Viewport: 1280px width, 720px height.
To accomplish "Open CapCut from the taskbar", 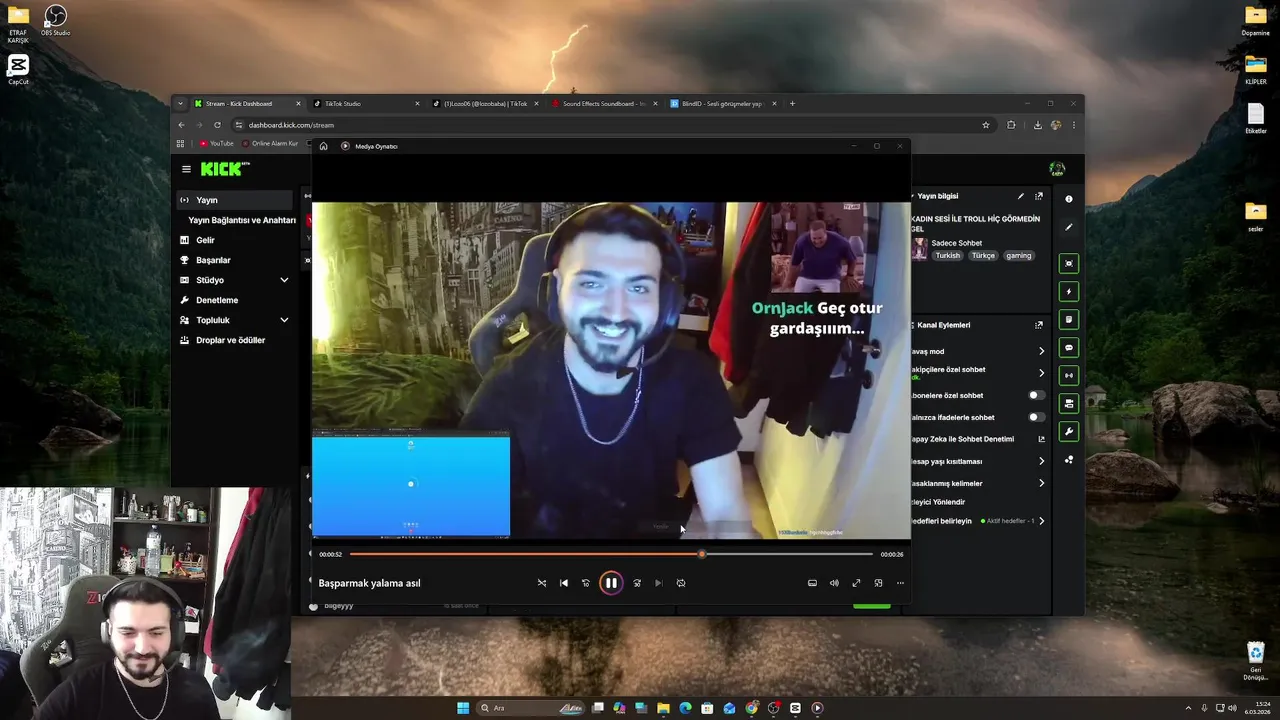I will (x=795, y=708).
